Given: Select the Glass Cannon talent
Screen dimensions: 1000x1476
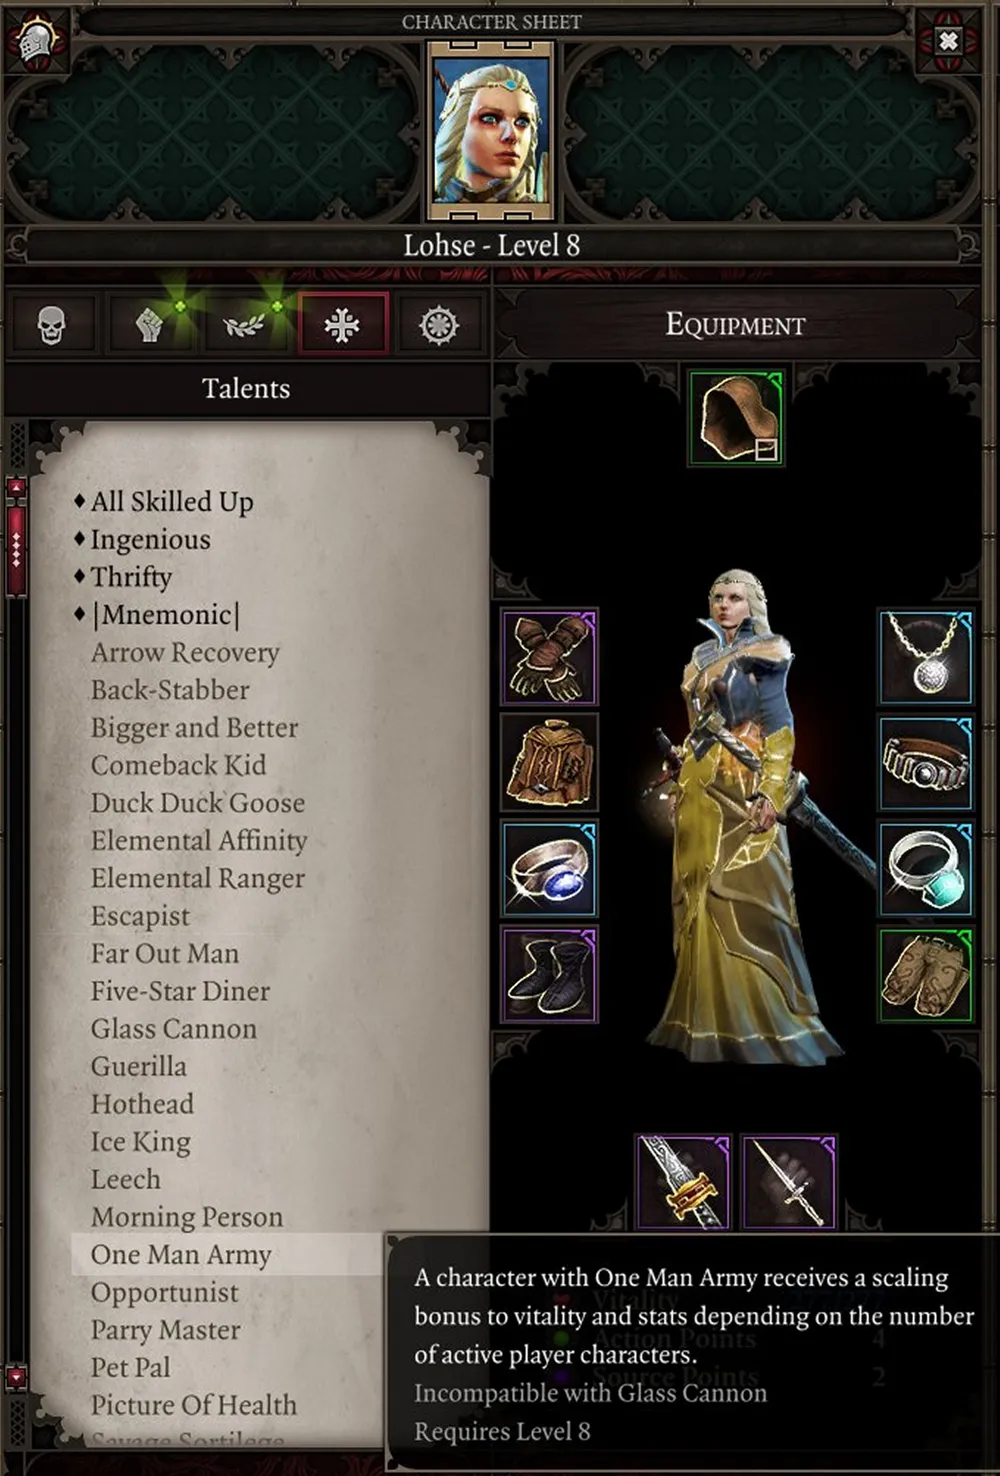Looking at the screenshot, I should 174,1029.
